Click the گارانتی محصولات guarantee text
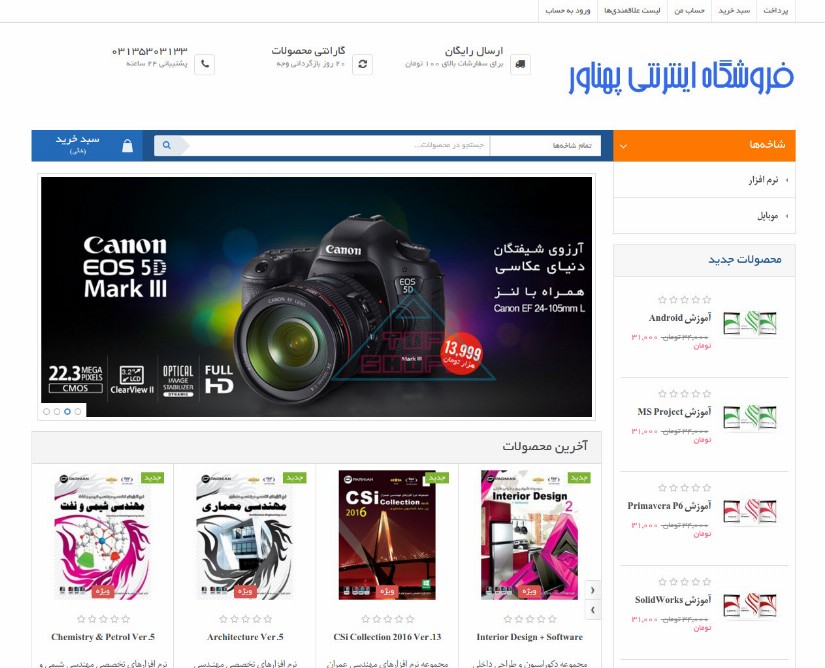The height and width of the screenshot is (668, 825). [x=308, y=51]
